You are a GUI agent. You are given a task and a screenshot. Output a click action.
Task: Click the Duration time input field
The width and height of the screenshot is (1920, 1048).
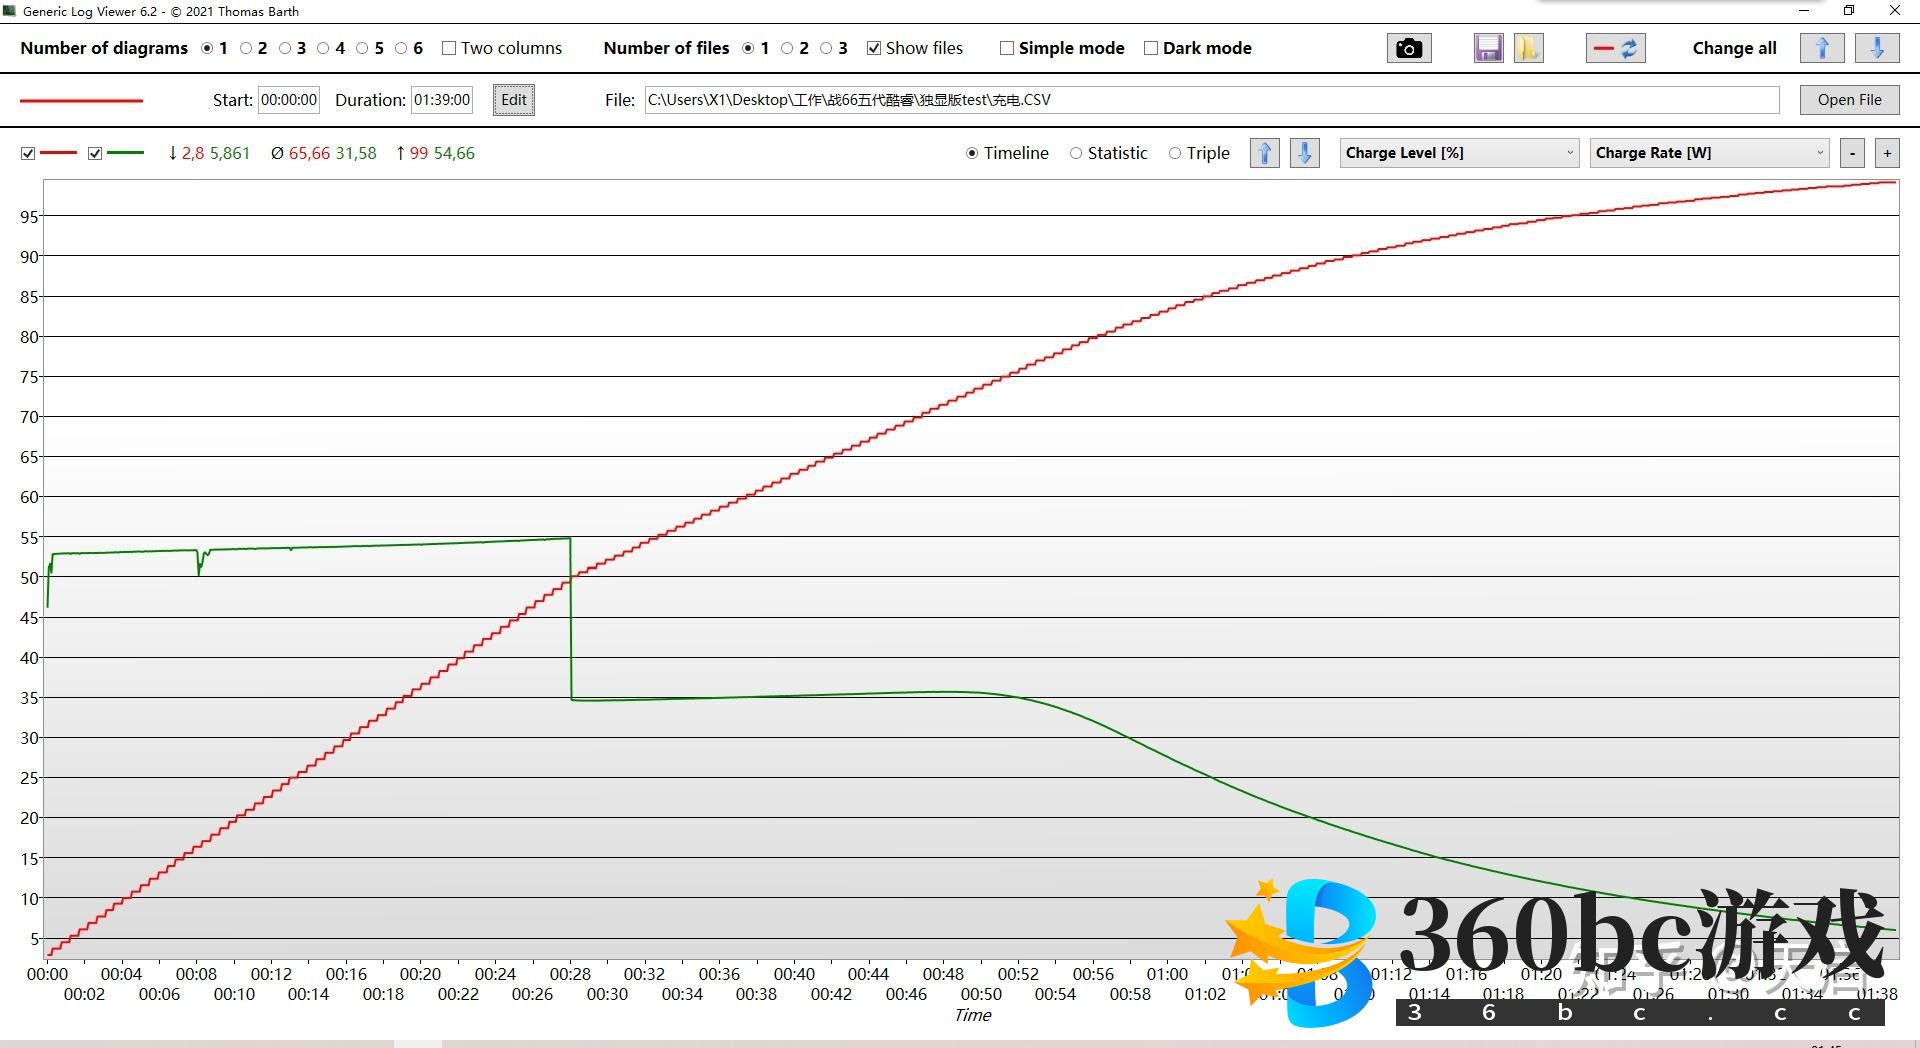[441, 100]
